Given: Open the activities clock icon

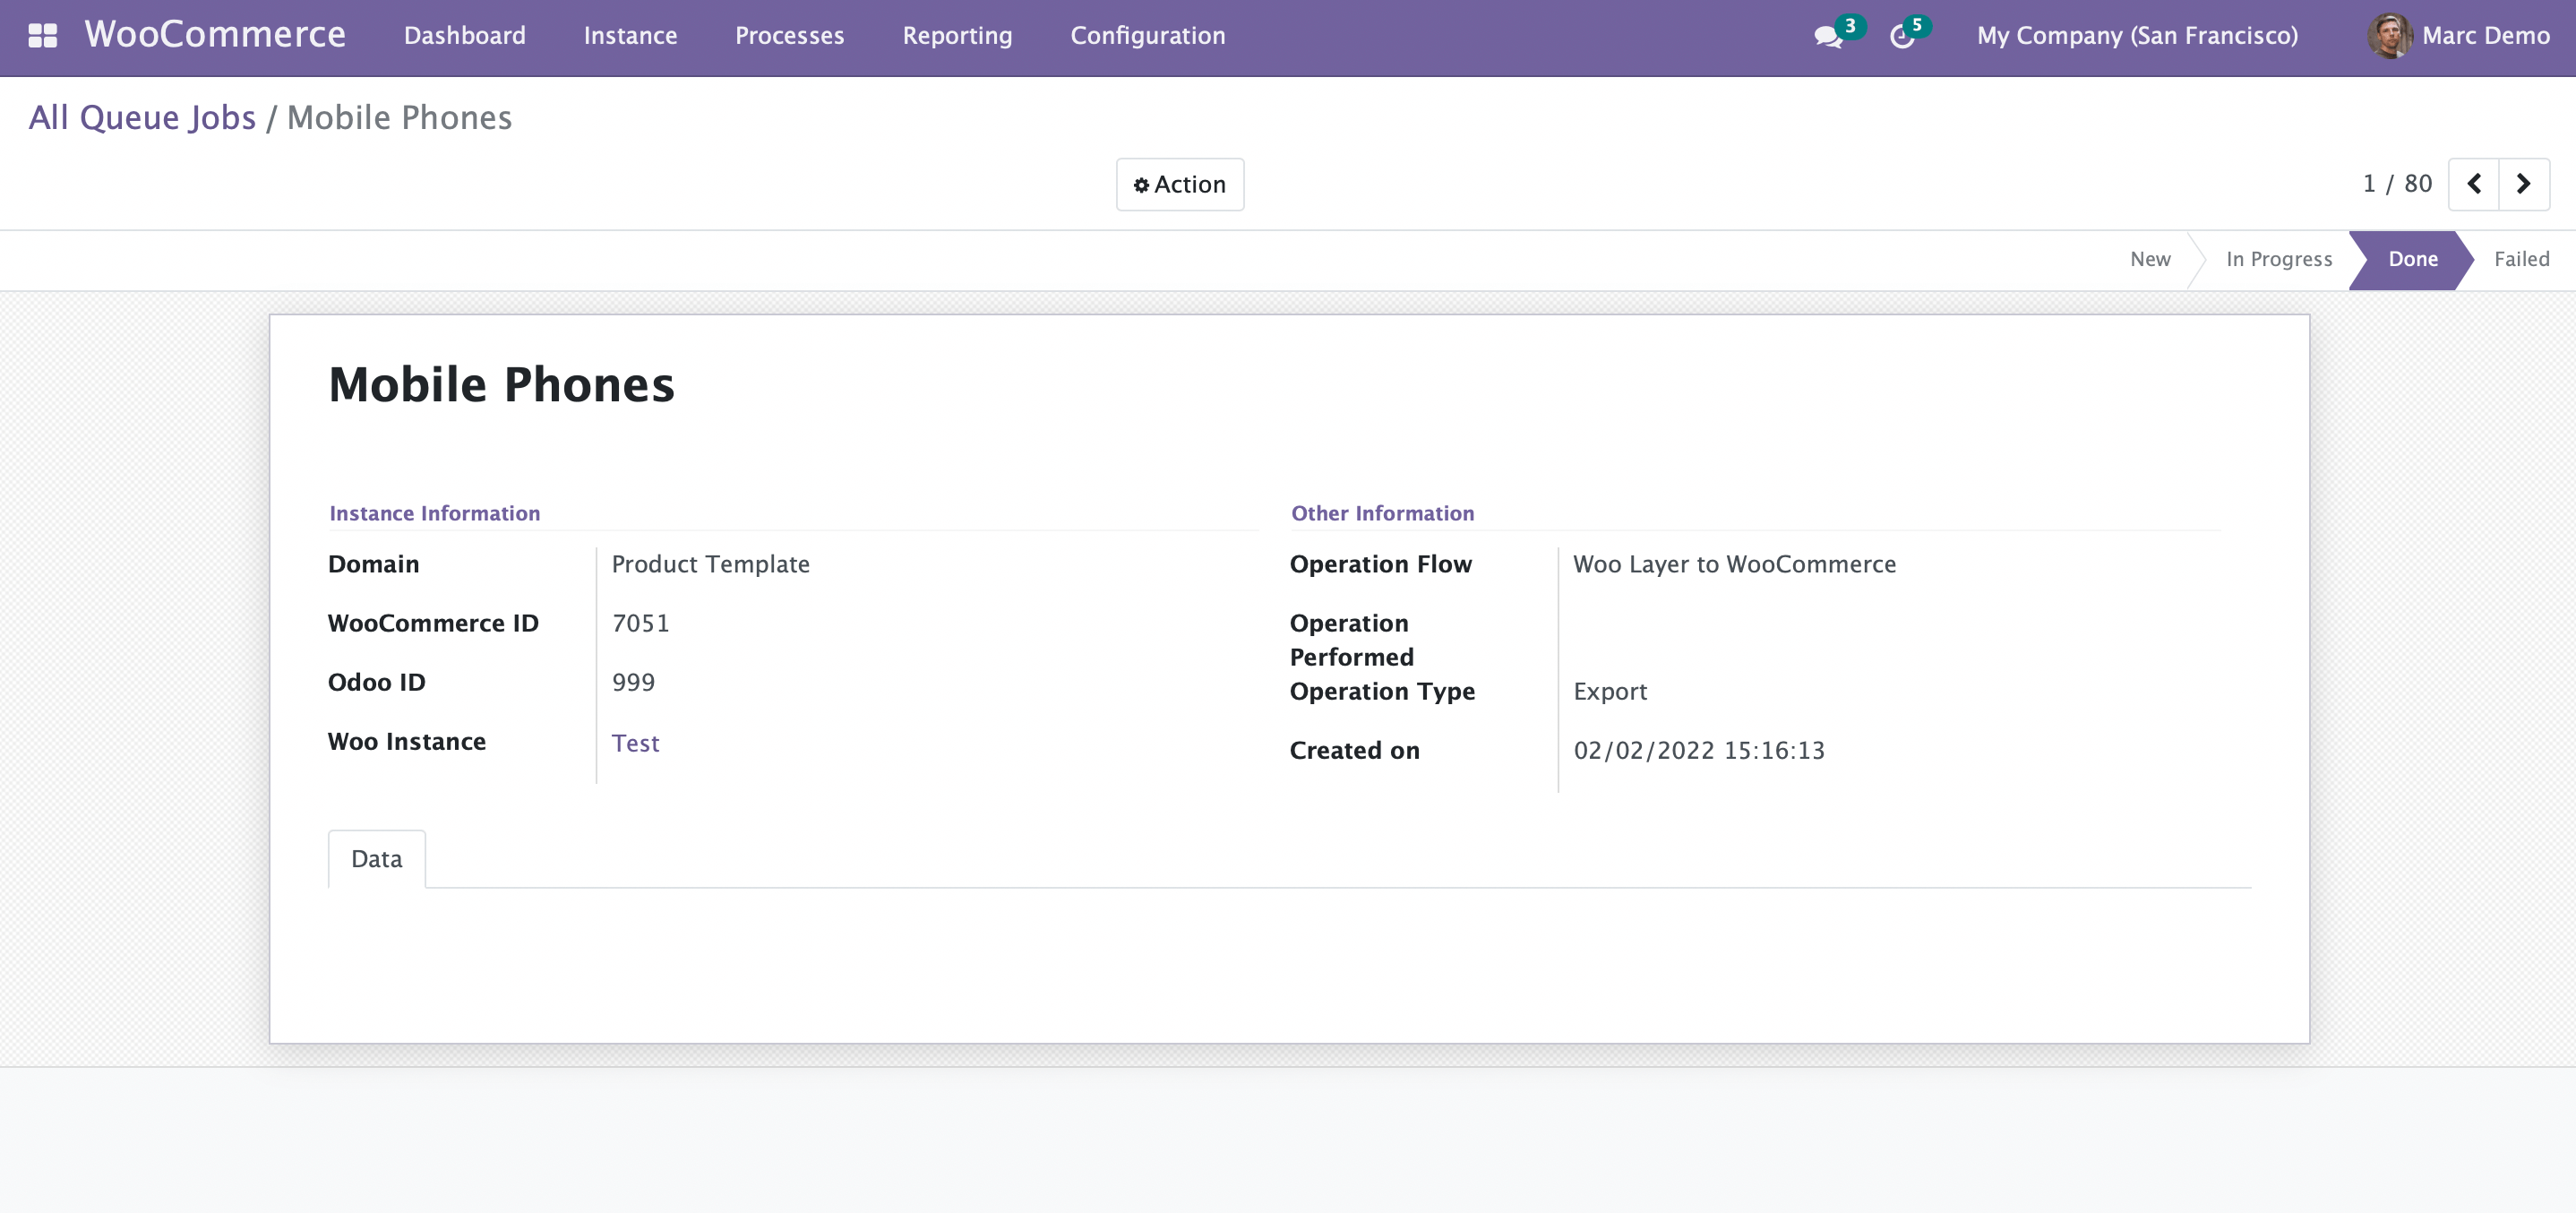Looking at the screenshot, I should click(1902, 37).
